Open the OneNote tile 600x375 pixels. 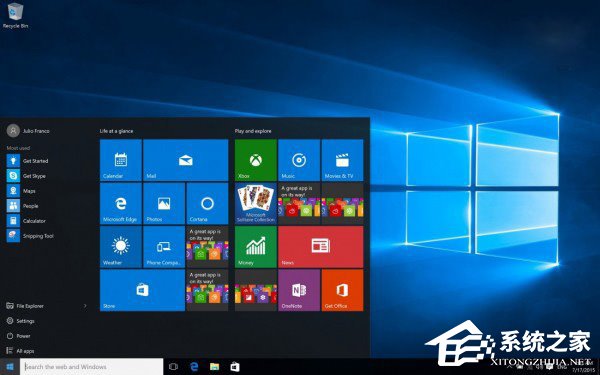299,290
